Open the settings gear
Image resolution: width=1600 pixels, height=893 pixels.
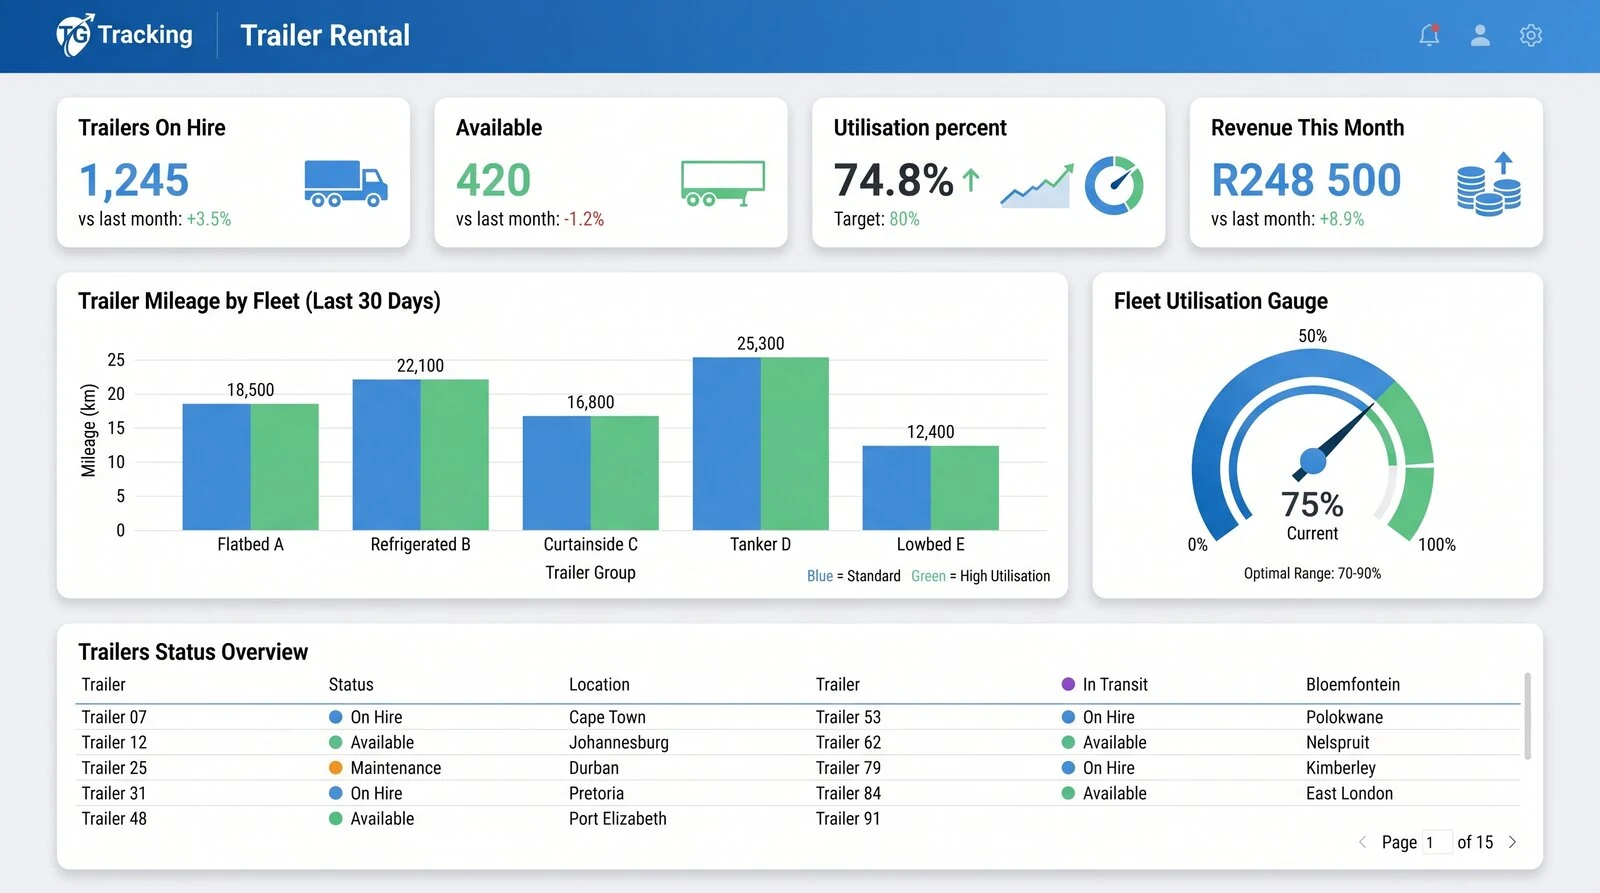point(1531,35)
